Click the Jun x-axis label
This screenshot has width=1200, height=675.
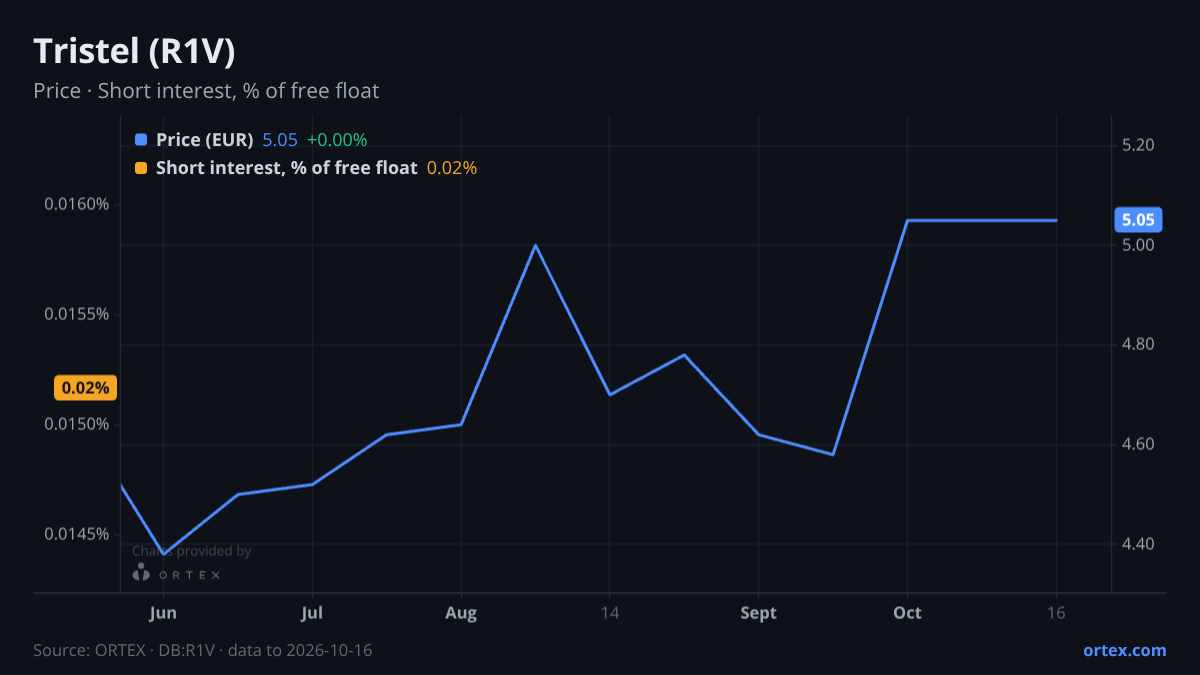pos(162,613)
